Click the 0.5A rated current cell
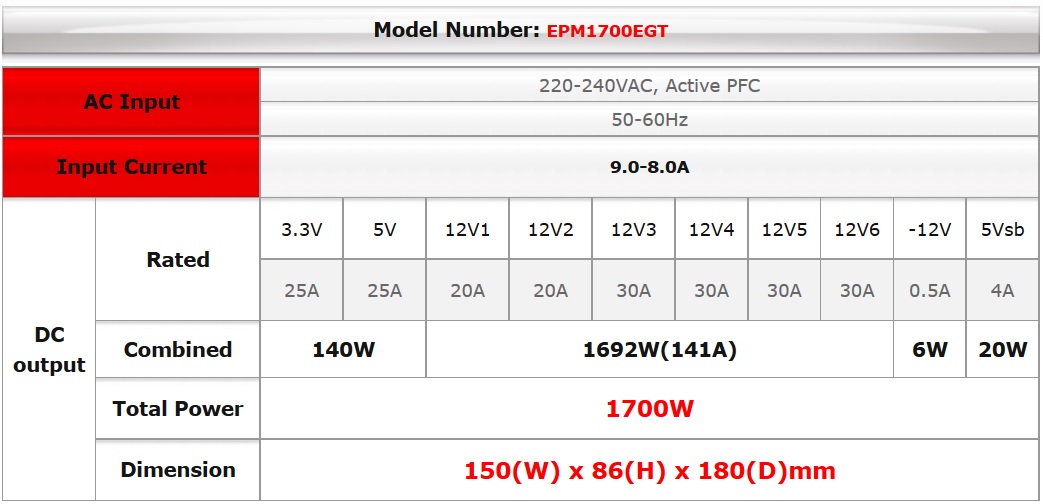The image size is (1043, 504). pyautogui.click(x=929, y=291)
